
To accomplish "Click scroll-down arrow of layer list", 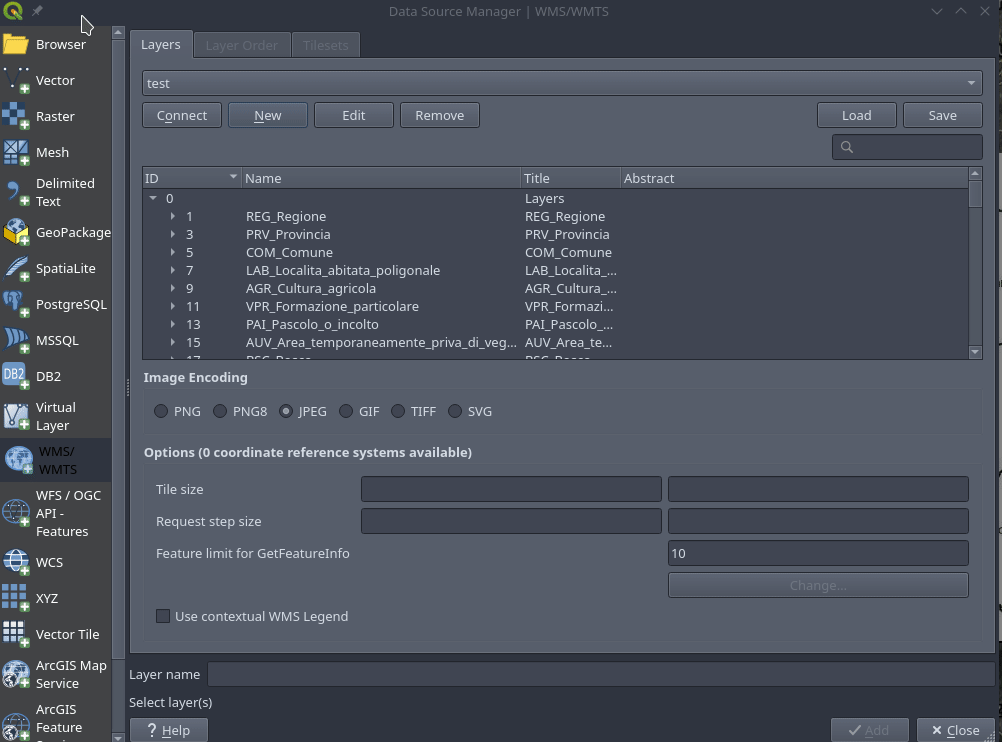I will [x=975, y=352].
